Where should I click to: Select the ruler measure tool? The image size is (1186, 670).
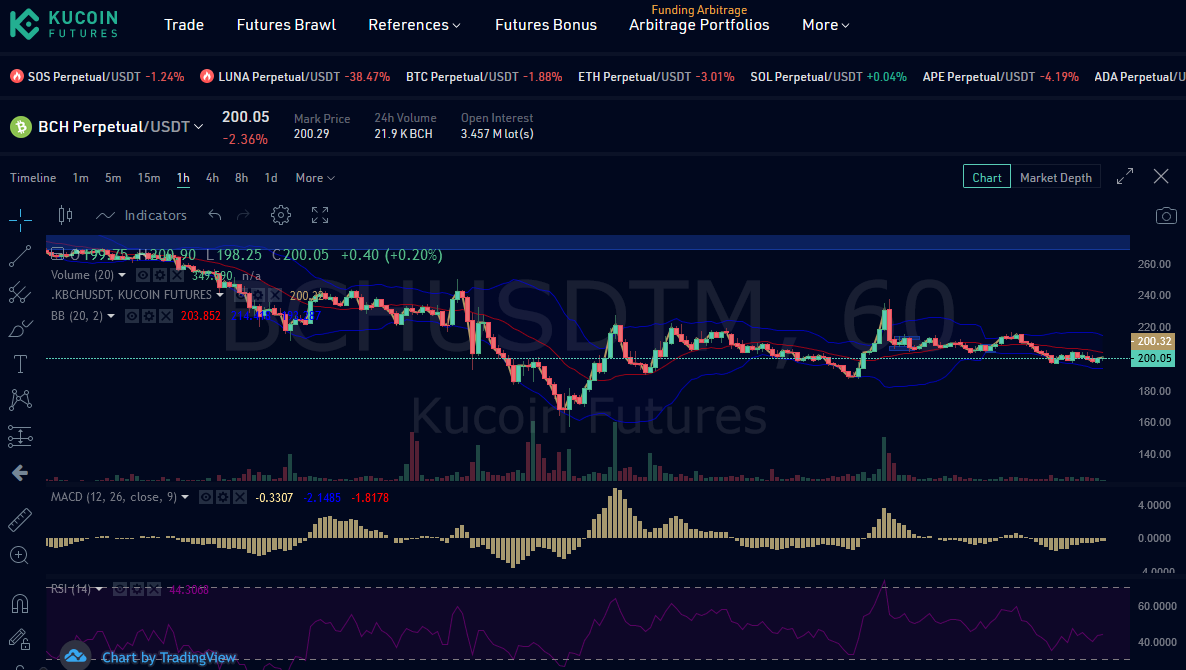[20, 520]
